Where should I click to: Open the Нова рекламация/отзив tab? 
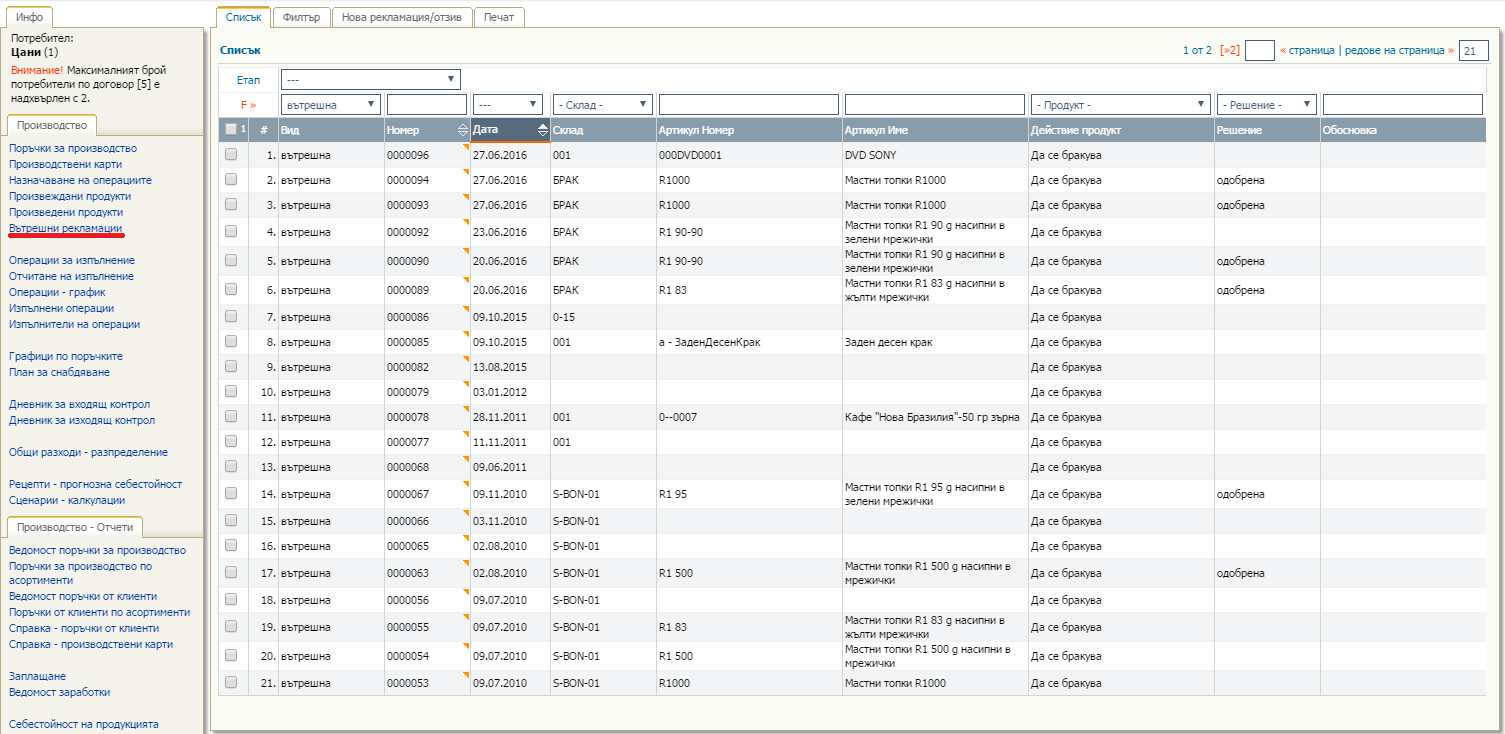[402, 17]
